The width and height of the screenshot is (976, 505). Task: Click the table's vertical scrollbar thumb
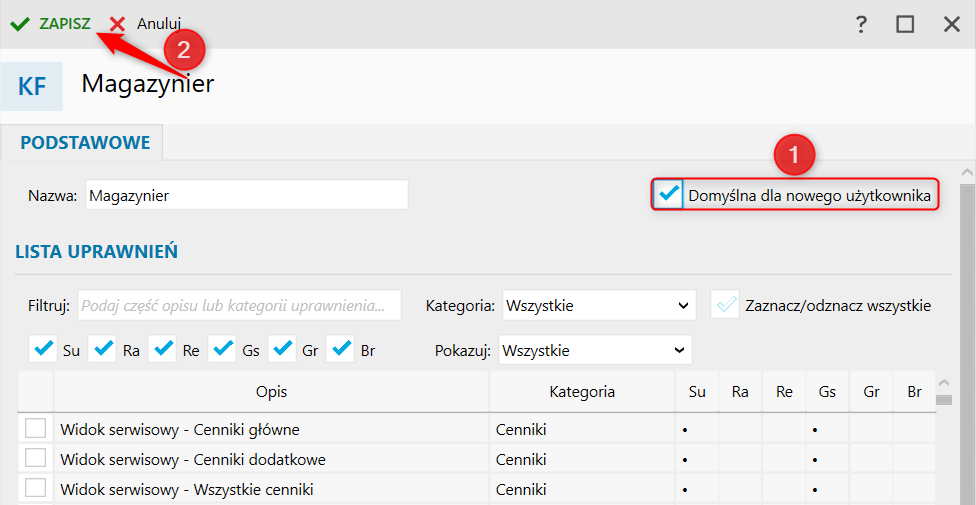943,400
